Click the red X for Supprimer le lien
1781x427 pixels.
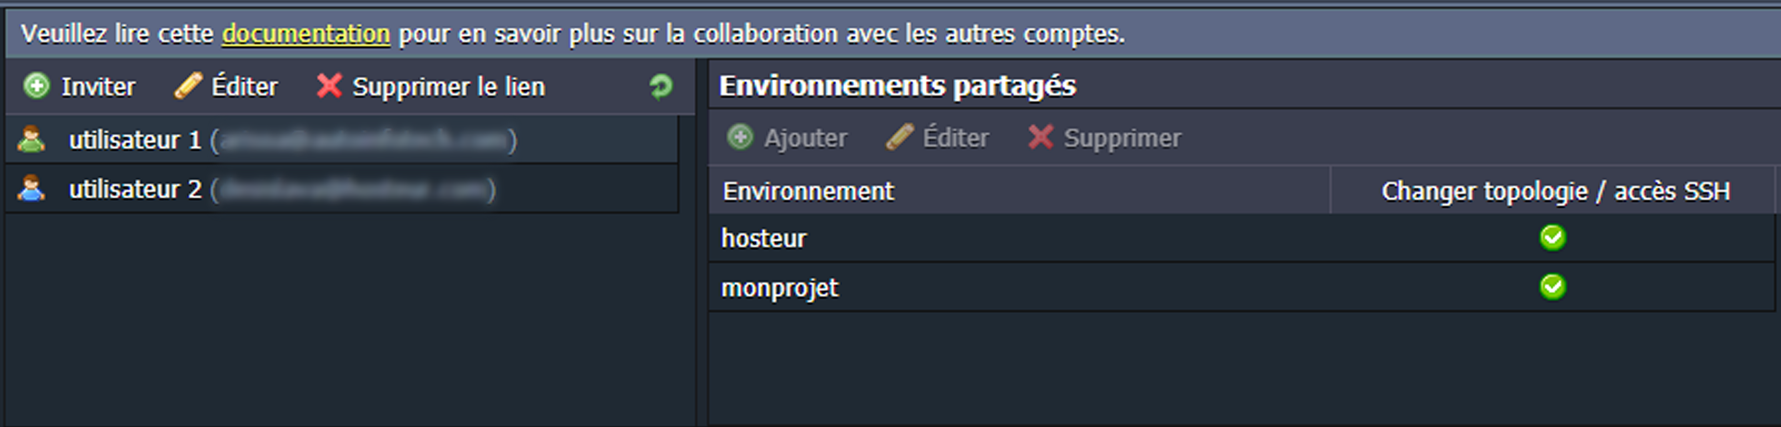[329, 85]
